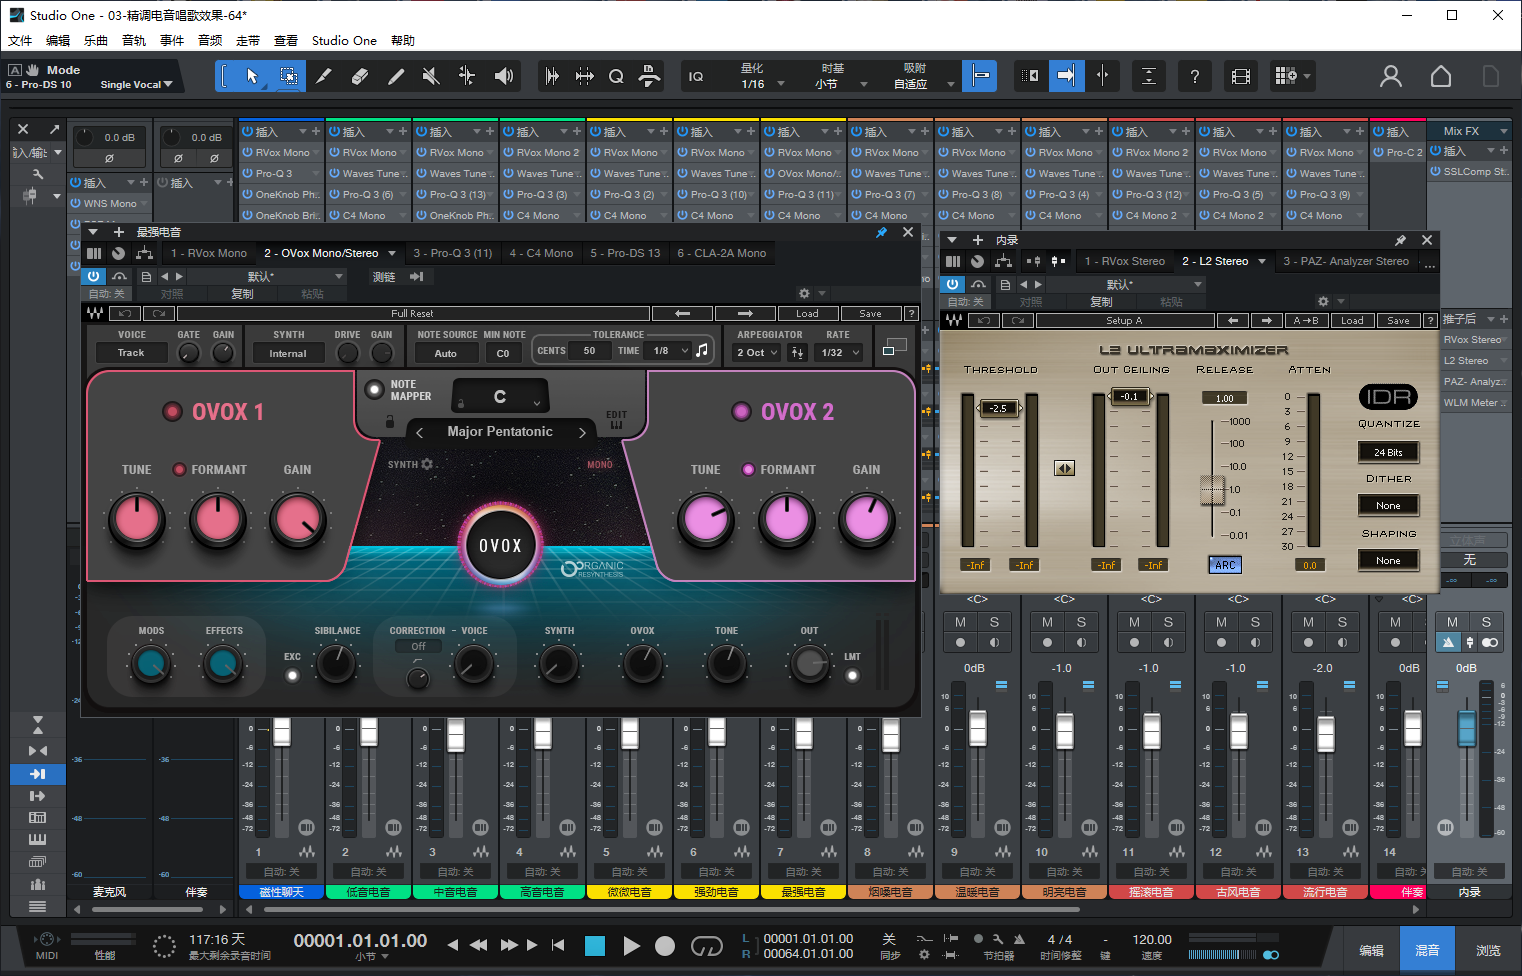Click the Full Reset button in OVOX
The height and width of the screenshot is (976, 1522).
tap(411, 313)
